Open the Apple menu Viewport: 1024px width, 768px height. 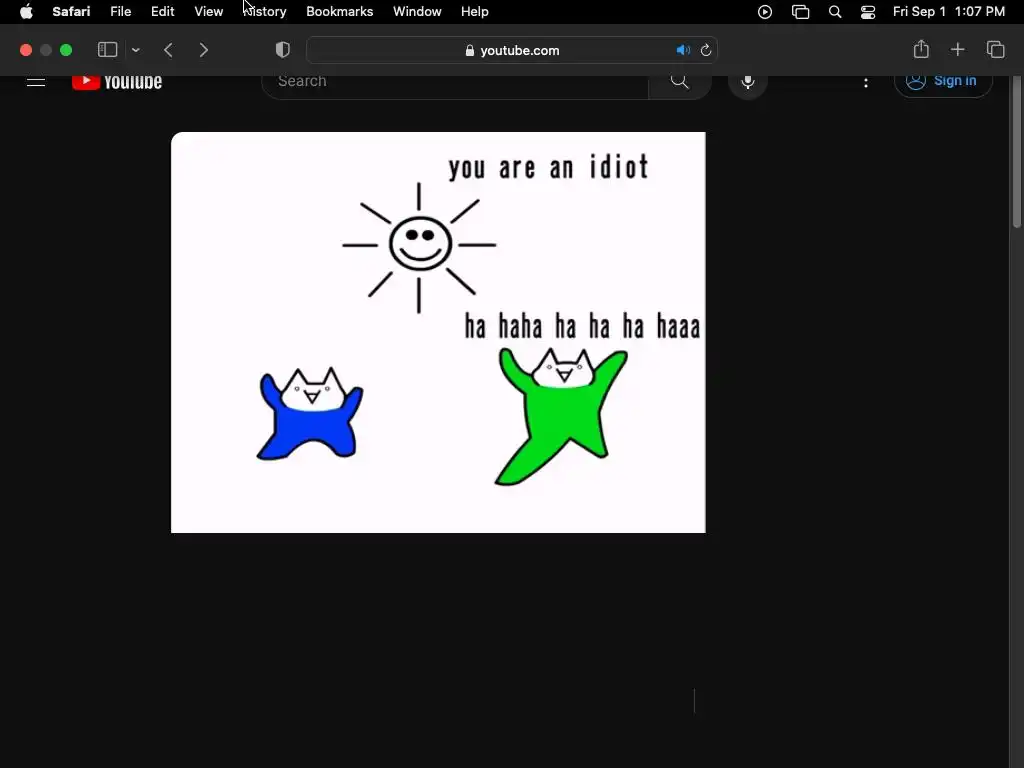click(x=26, y=12)
